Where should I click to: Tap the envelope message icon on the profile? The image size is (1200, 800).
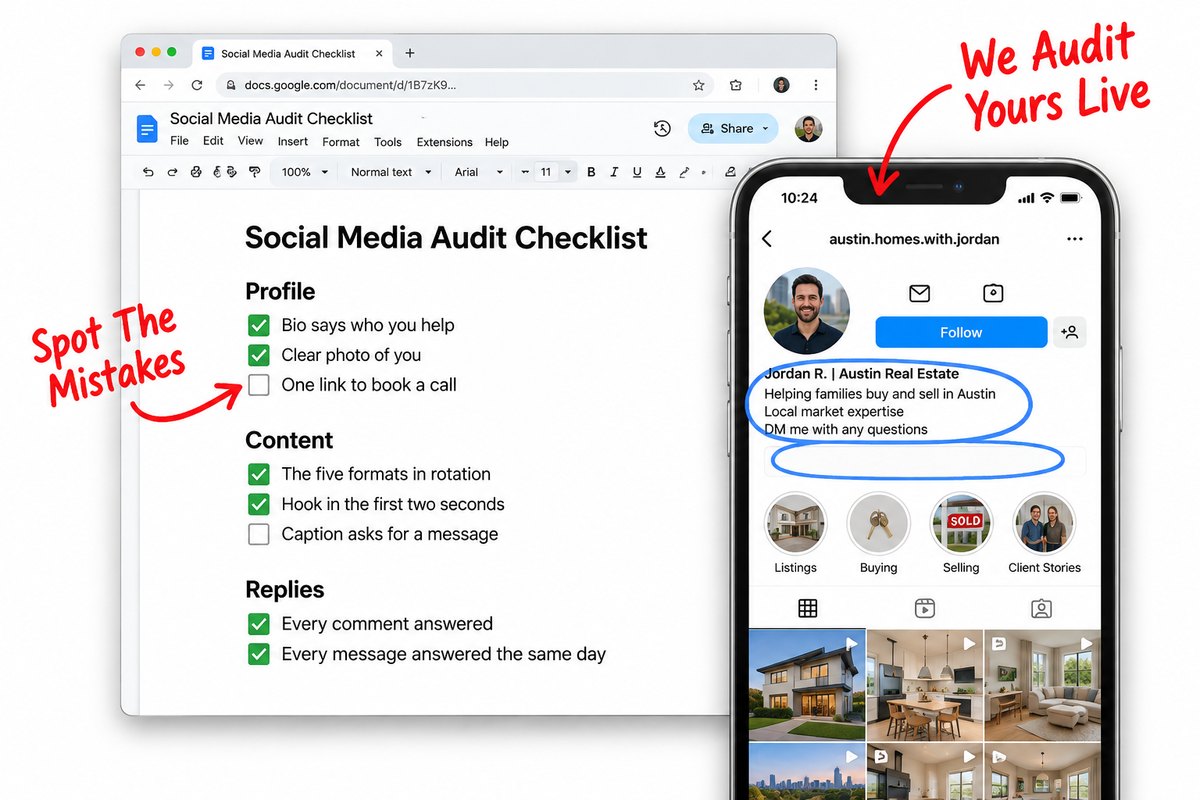tap(919, 293)
